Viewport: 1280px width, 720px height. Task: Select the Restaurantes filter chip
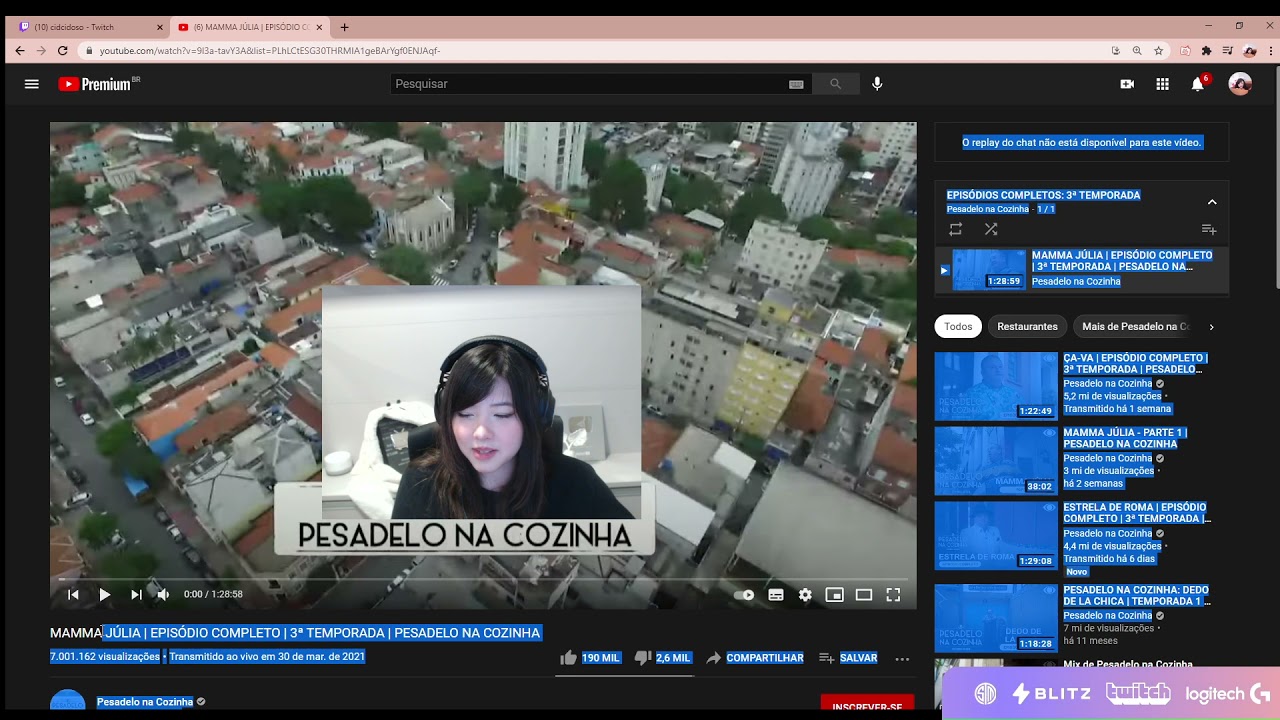(x=1027, y=326)
